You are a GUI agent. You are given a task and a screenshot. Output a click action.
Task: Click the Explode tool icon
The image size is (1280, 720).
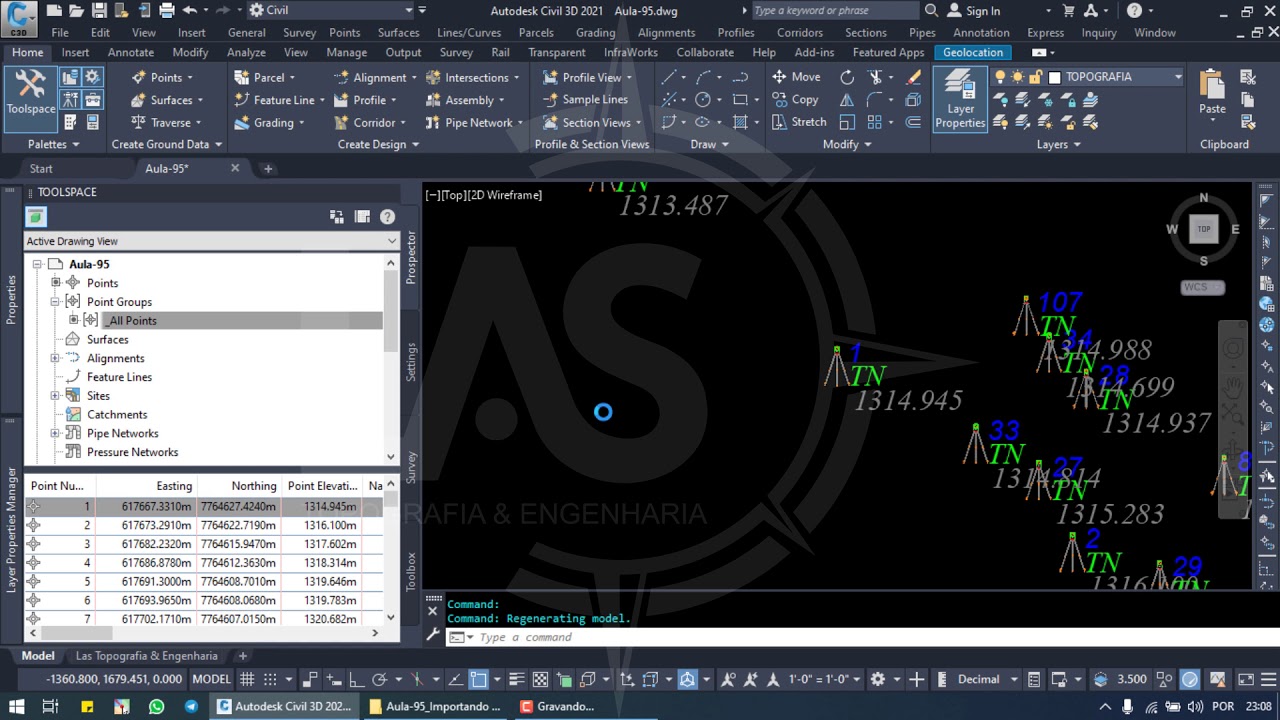coord(913,99)
